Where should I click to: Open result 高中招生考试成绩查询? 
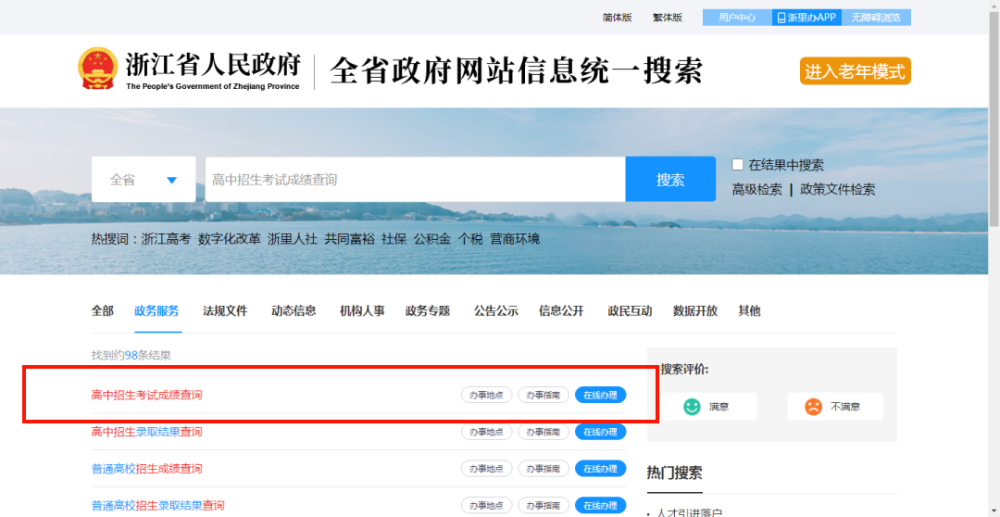[x=147, y=395]
